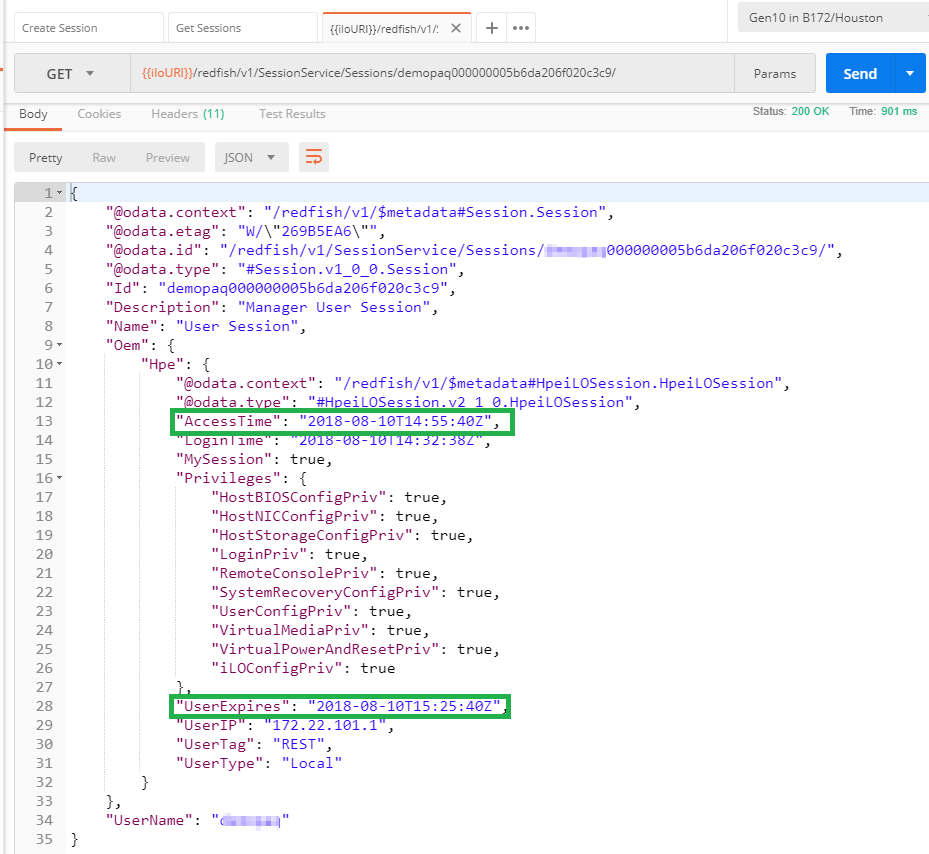Select the Raw response view
This screenshot has height=854, width=929.
(x=104, y=157)
